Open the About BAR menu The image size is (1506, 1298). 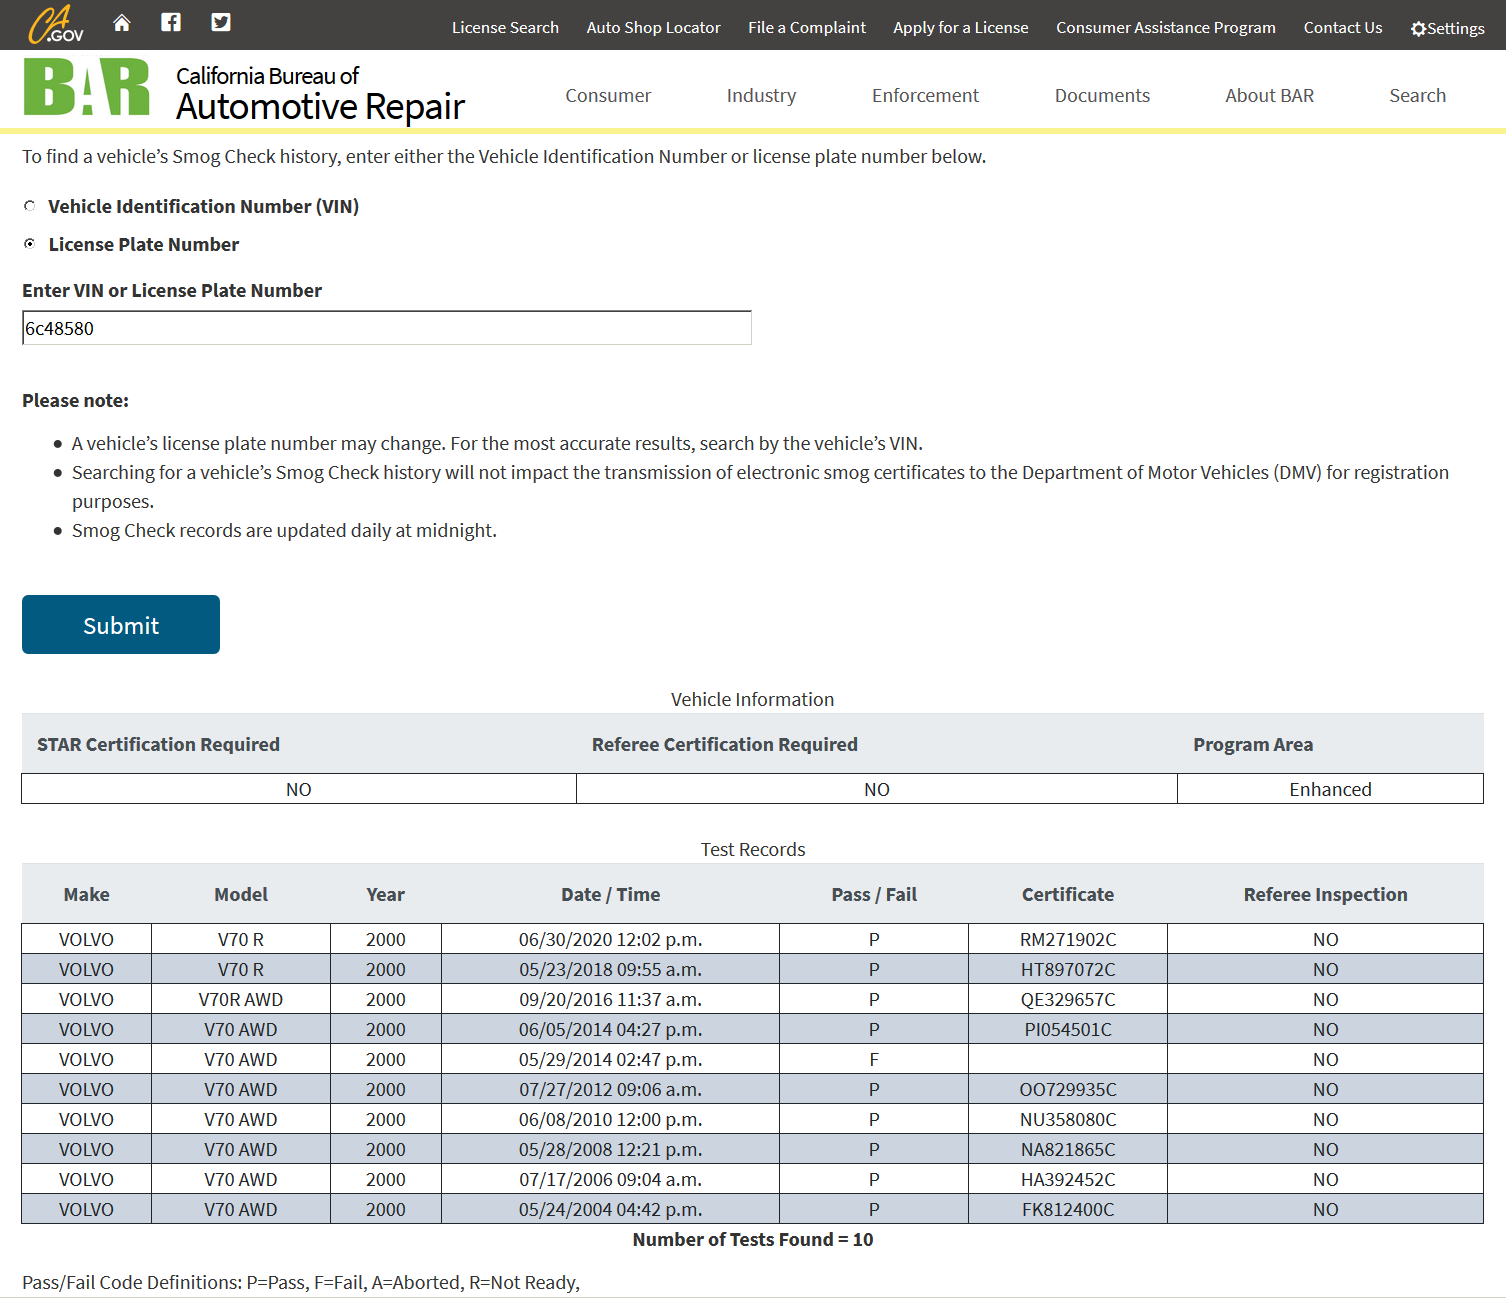(x=1269, y=96)
